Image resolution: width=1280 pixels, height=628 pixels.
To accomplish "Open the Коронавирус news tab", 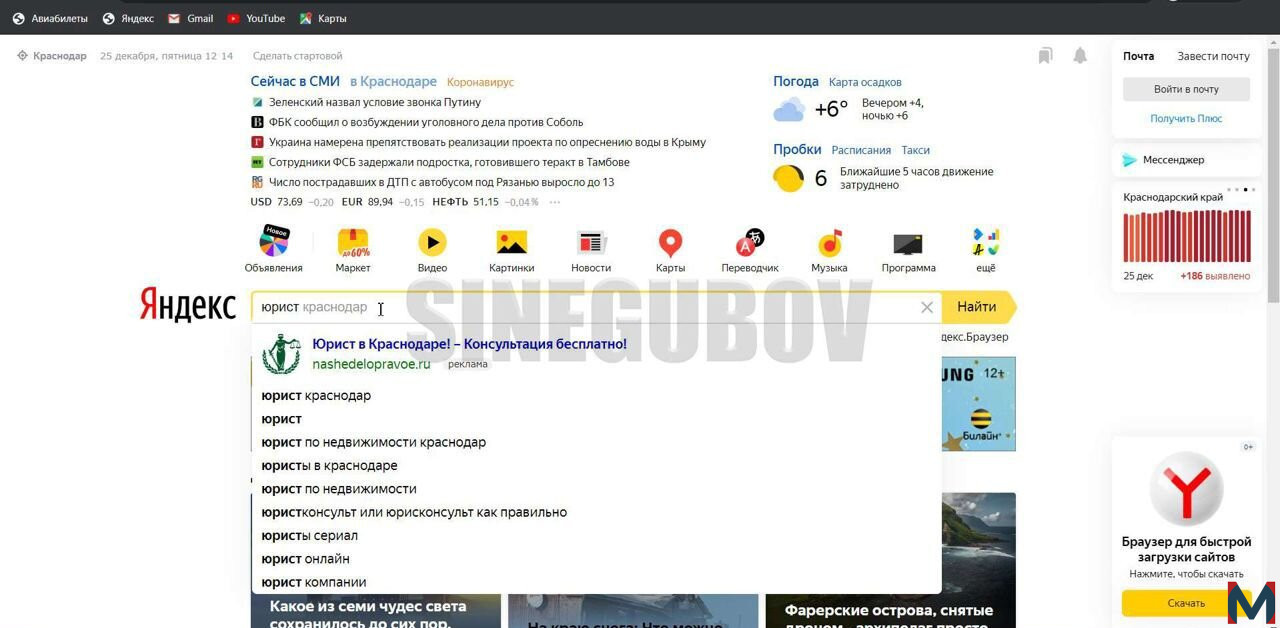I will pyautogui.click(x=480, y=82).
